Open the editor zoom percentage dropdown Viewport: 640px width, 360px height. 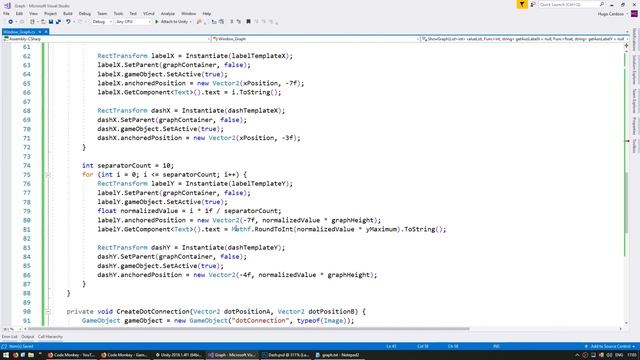coord(11,329)
